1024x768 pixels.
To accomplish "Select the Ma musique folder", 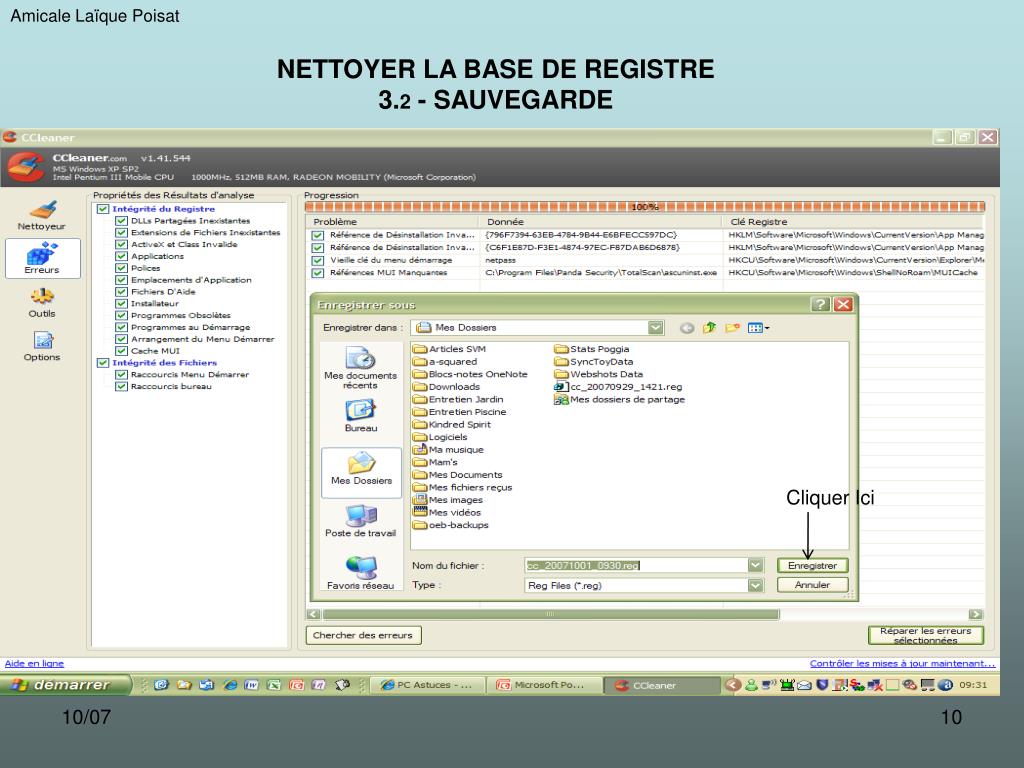I will pos(448,449).
